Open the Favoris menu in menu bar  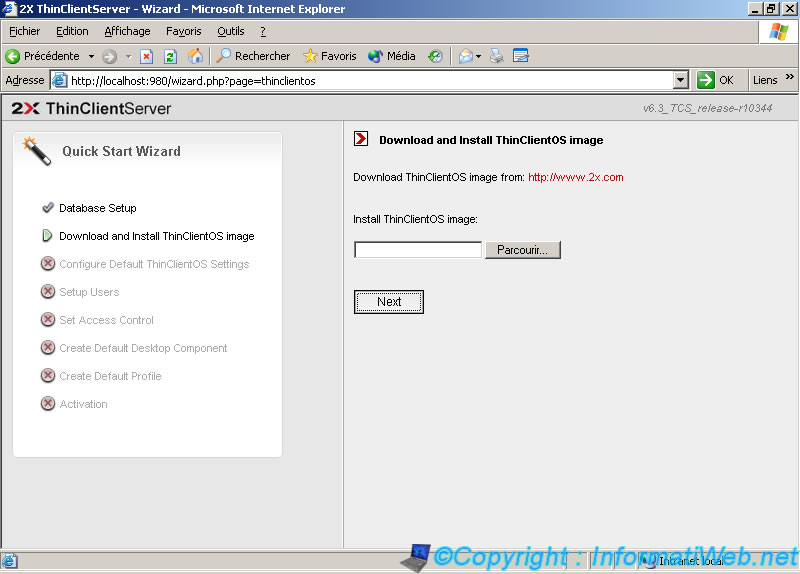pyautogui.click(x=184, y=31)
